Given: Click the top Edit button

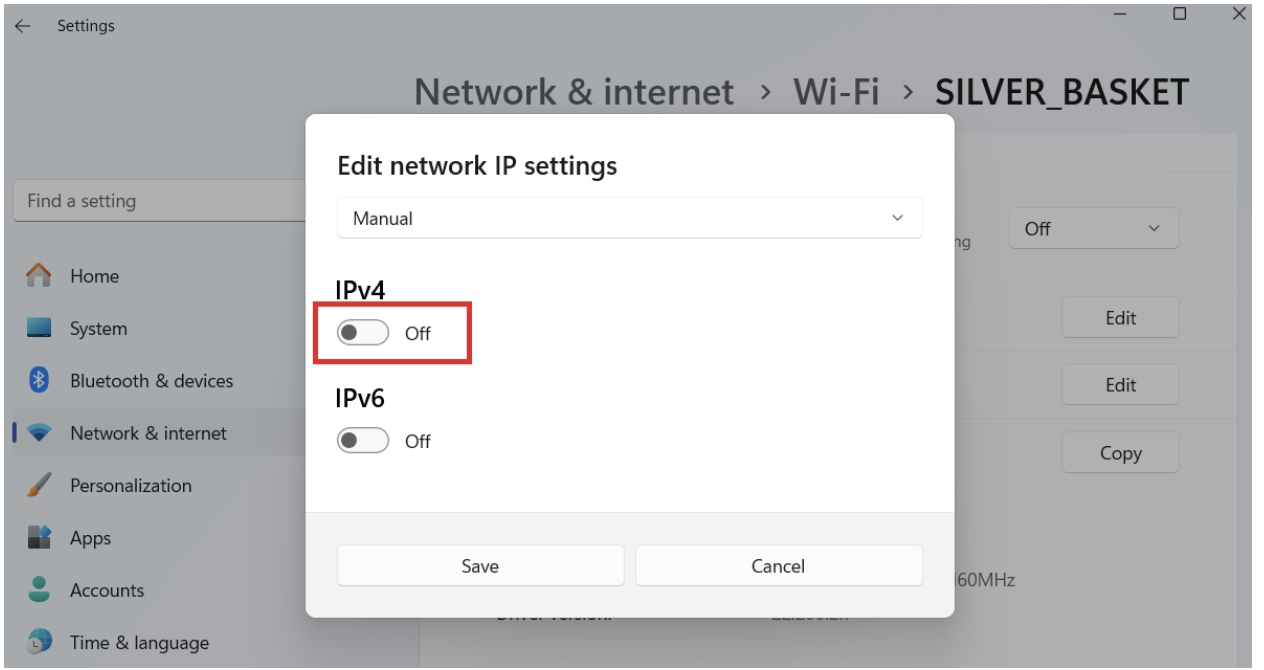Looking at the screenshot, I should tap(1120, 317).
